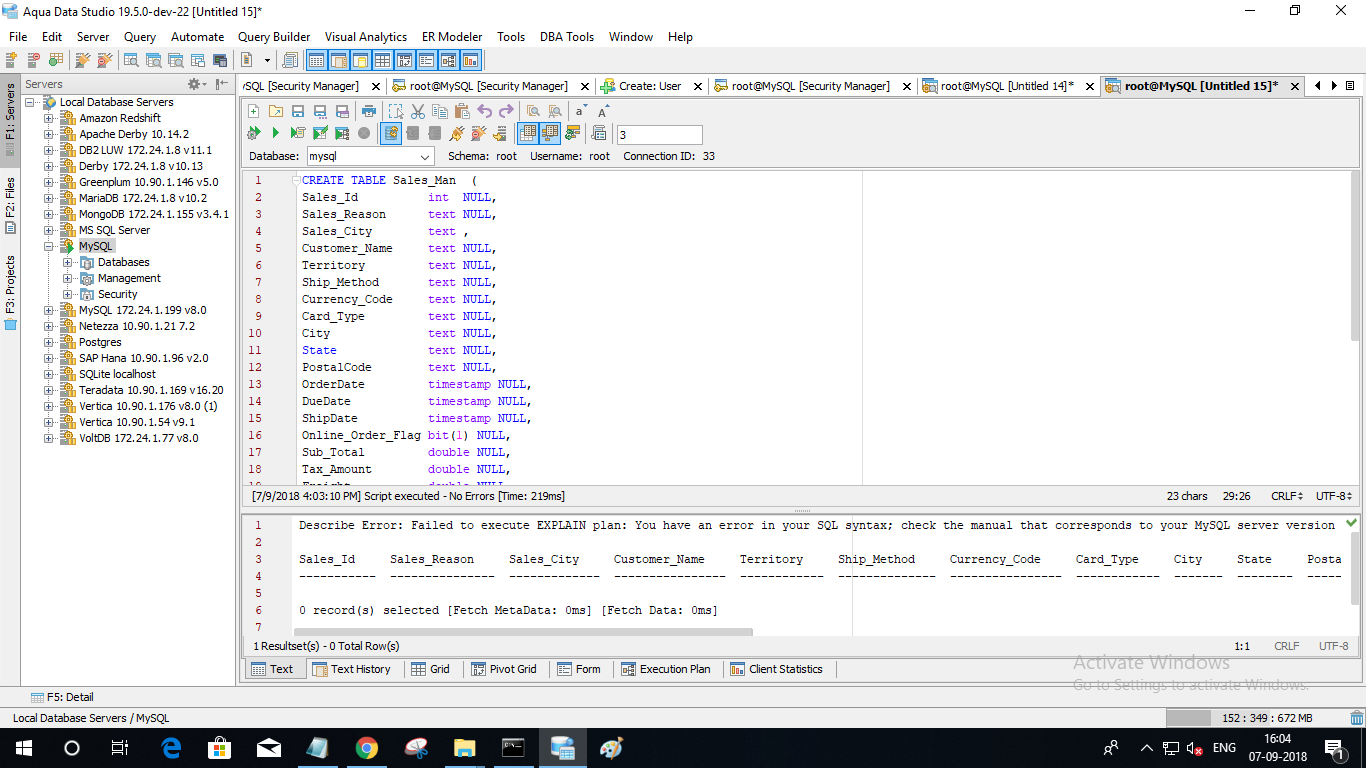Close the Untitled 15 tab
The image size is (1366, 768).
pyautogui.click(x=1294, y=86)
